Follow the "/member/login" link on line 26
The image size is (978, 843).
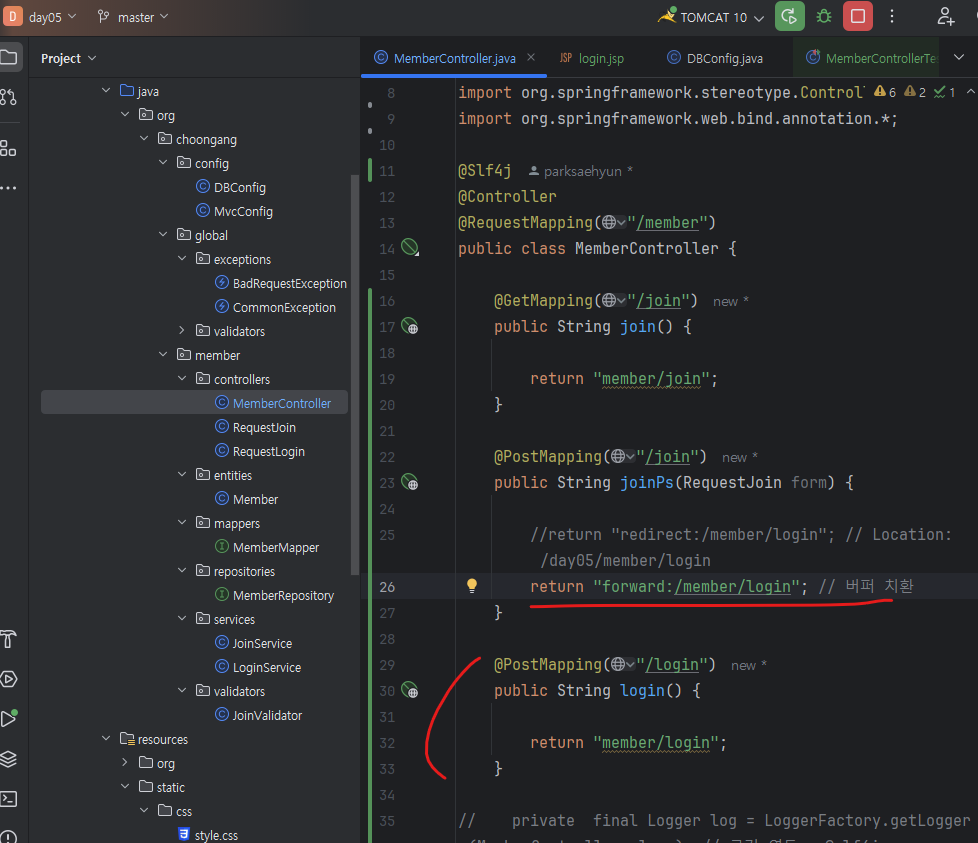coord(732,586)
